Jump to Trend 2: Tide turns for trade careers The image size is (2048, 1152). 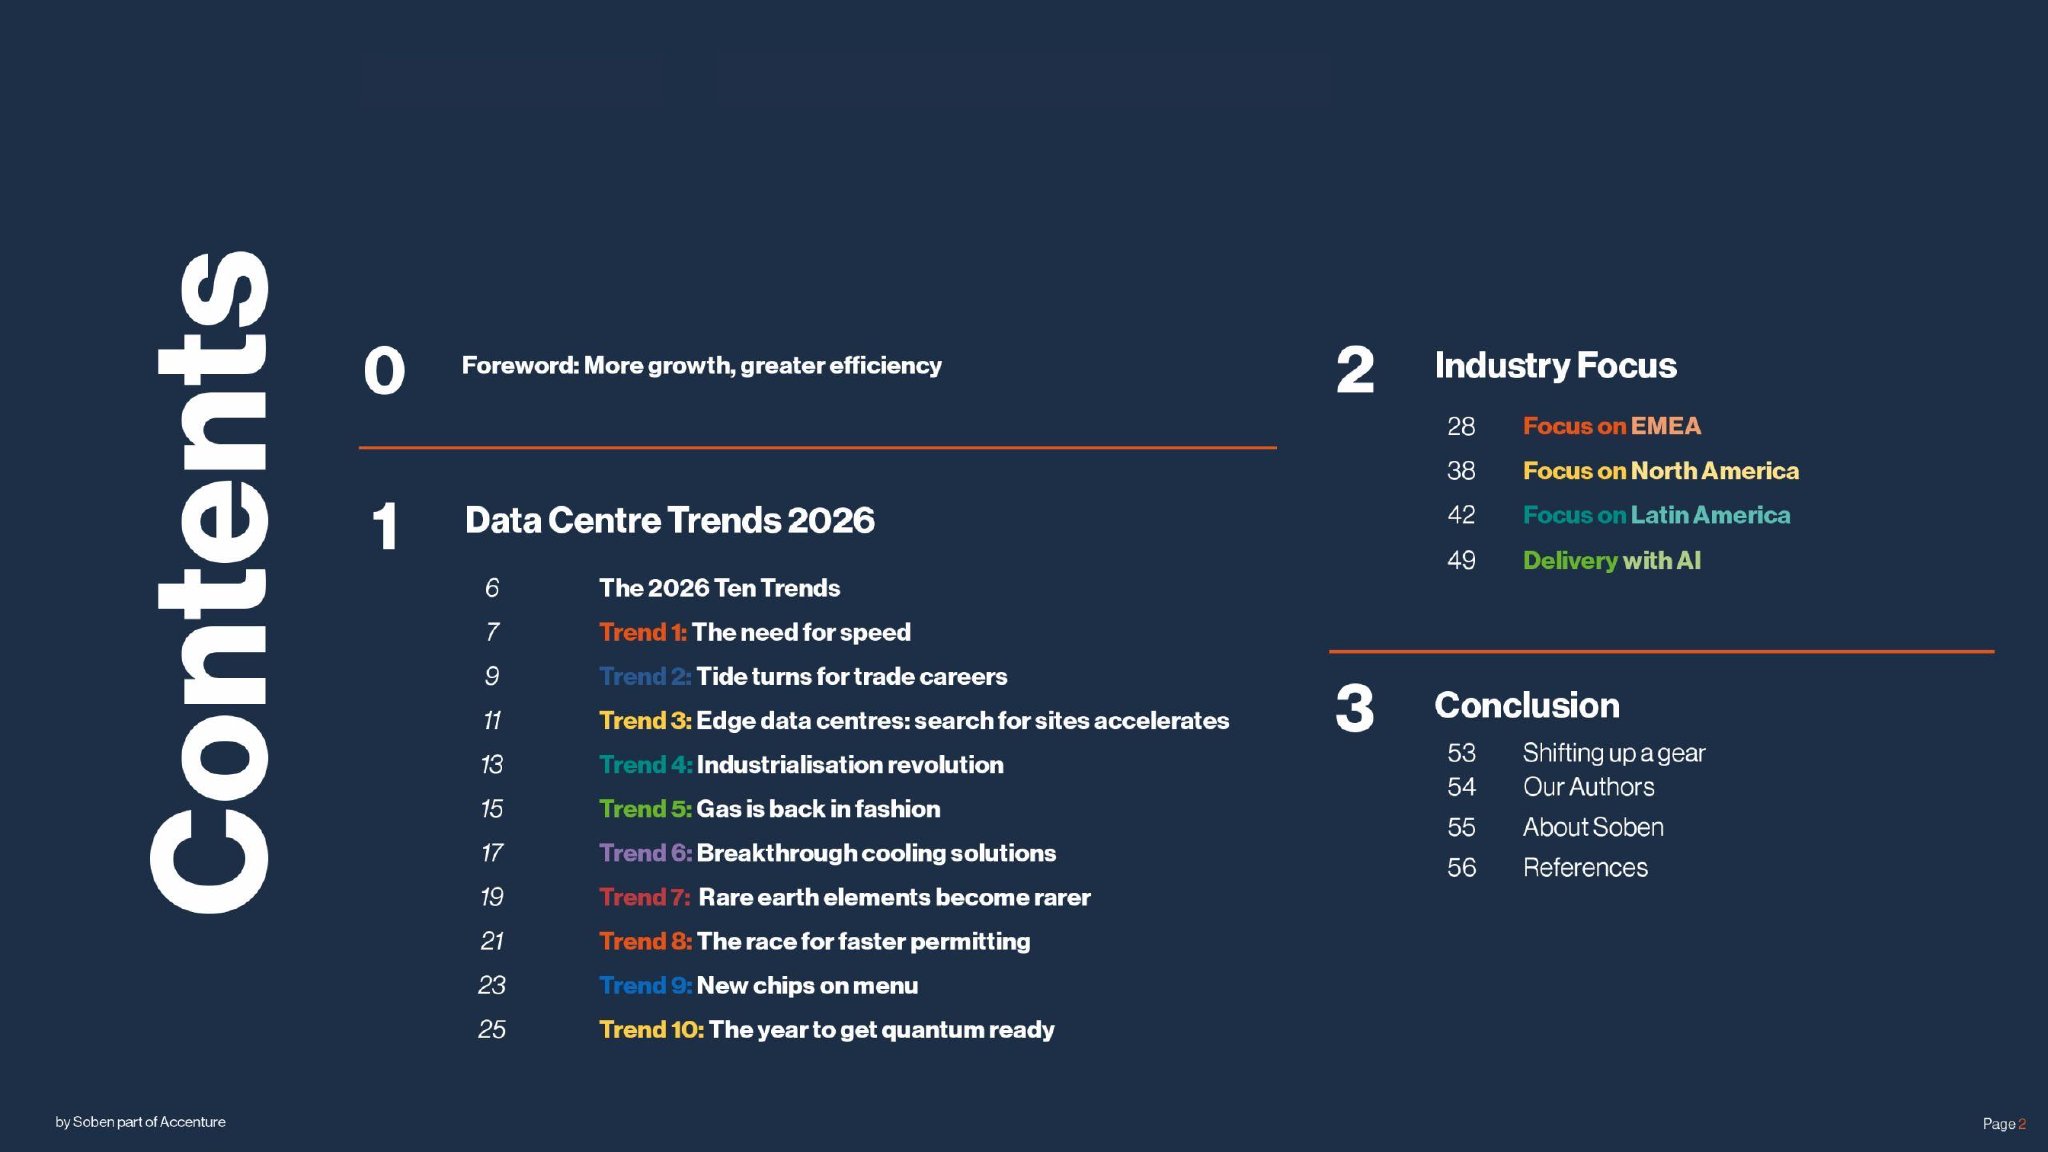(802, 677)
